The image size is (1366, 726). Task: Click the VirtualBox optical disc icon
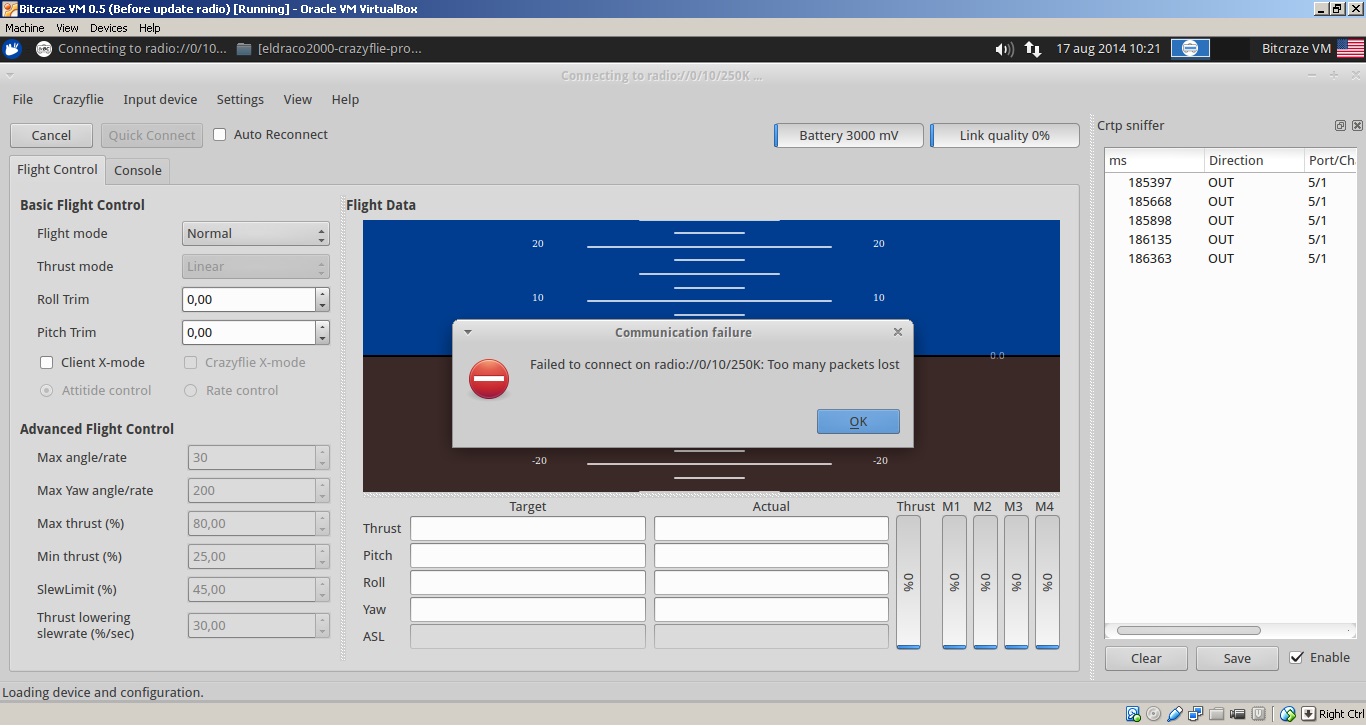[1154, 714]
